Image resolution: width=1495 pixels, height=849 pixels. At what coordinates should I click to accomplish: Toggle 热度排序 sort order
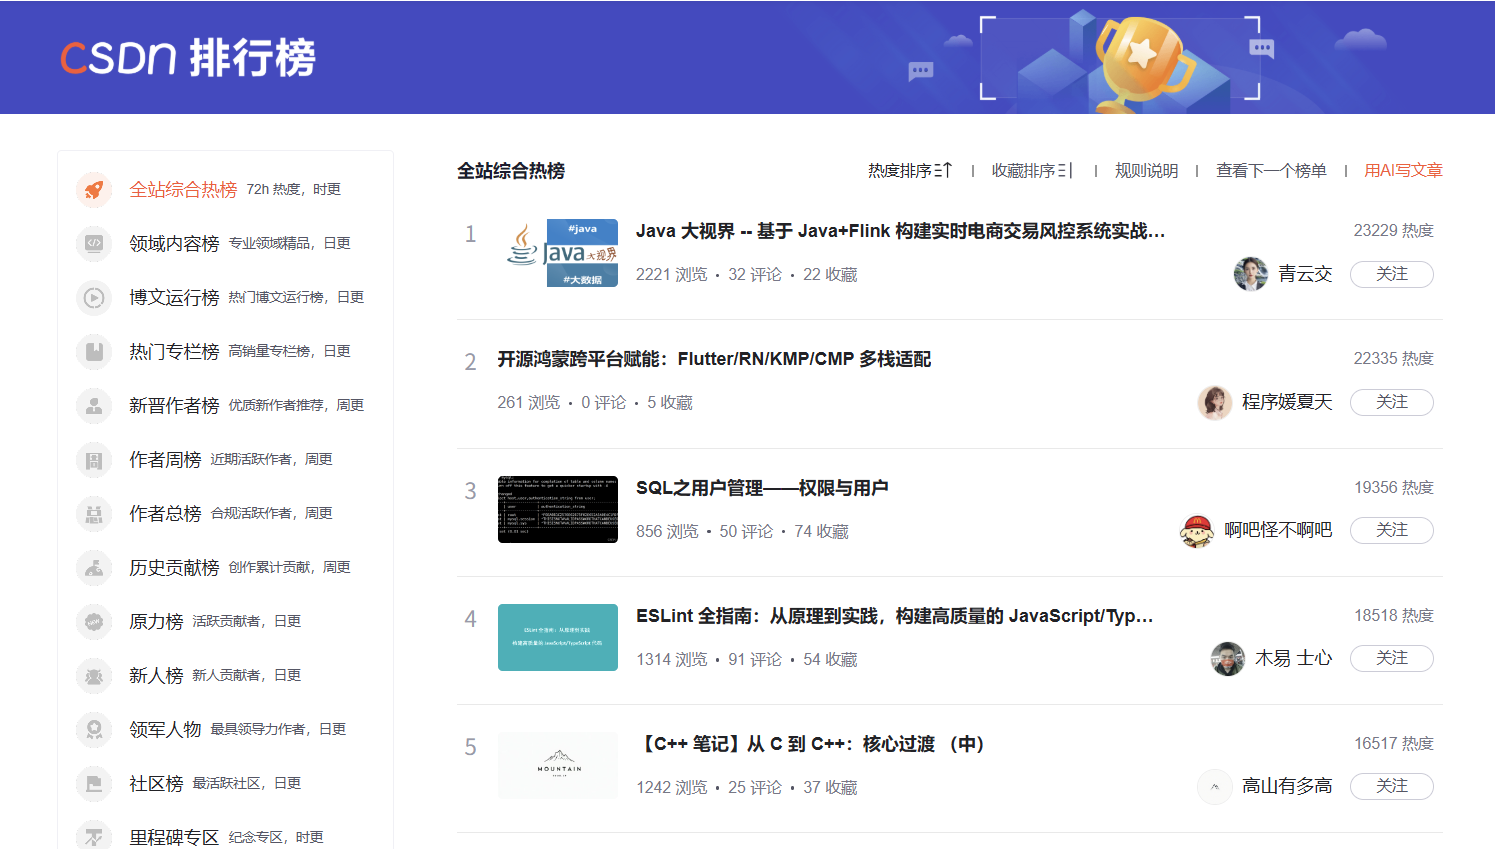coord(909,171)
